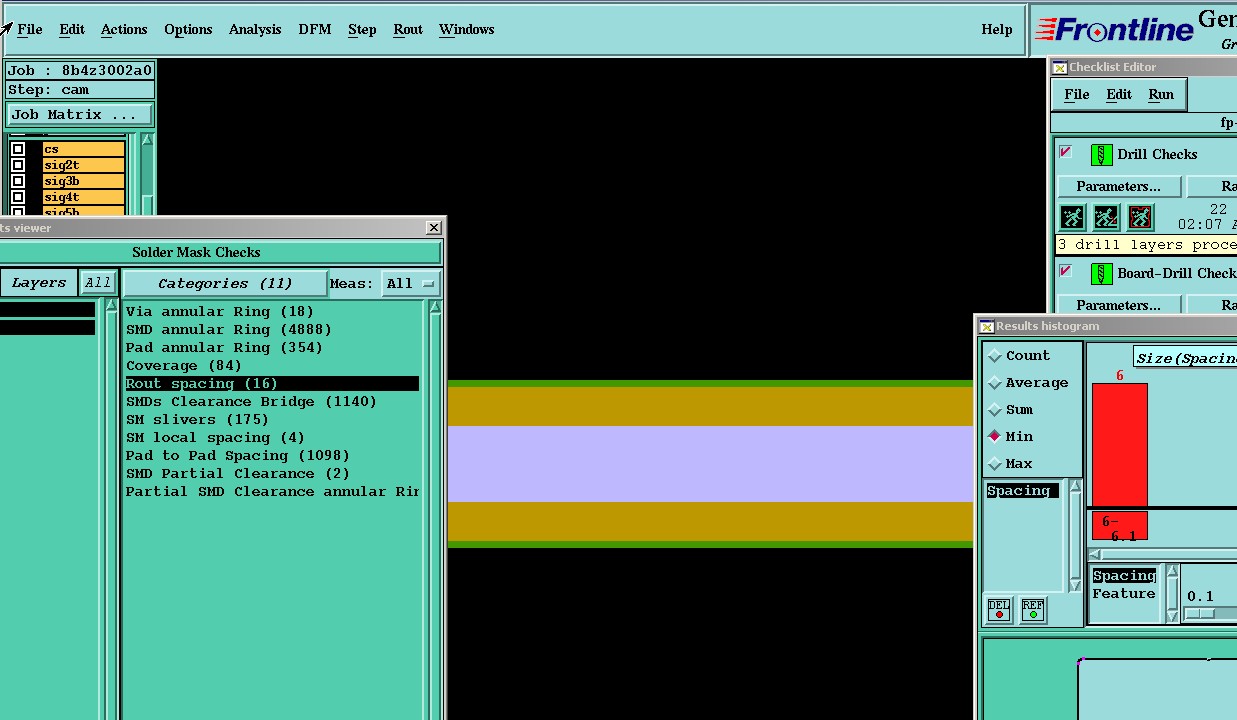Image resolution: width=1237 pixels, height=720 pixels.
Task: Click Parameters button under Board-Drill Checks
Action: pyautogui.click(x=1118, y=305)
